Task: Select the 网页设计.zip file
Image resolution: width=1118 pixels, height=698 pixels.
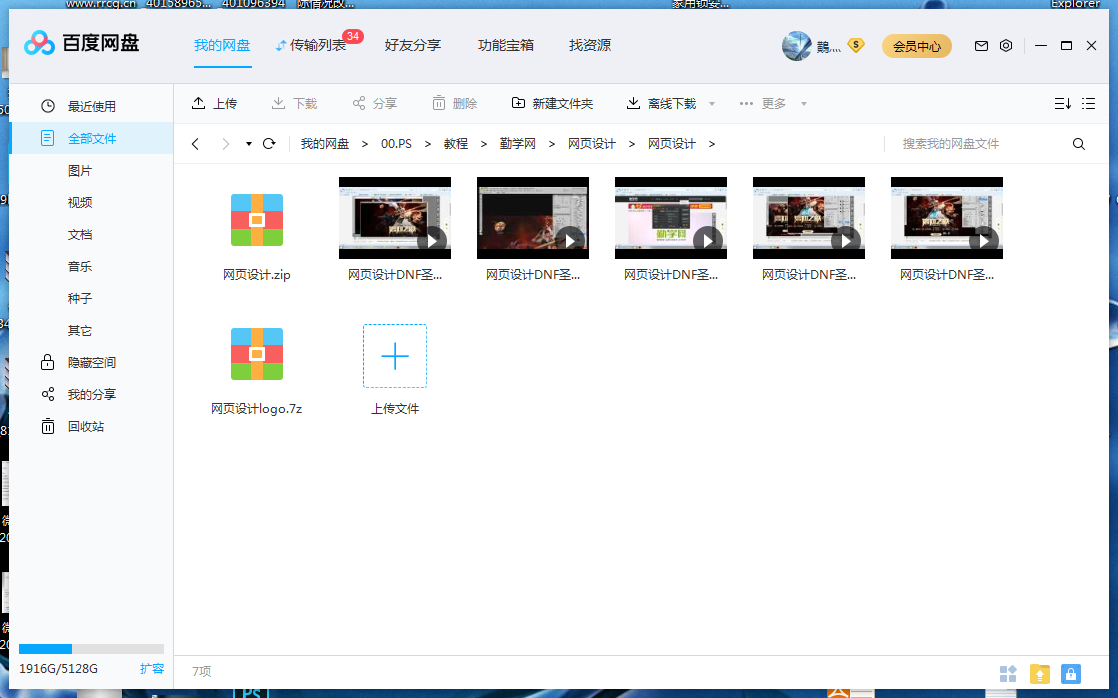Action: pos(257,232)
